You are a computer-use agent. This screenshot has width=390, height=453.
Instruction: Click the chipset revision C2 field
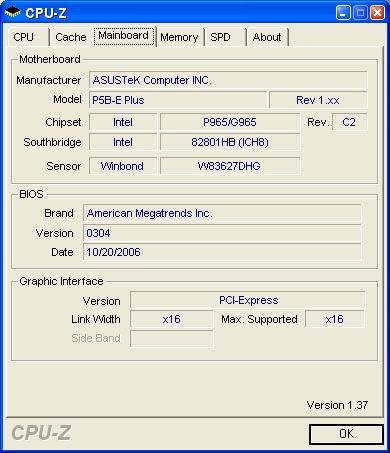point(349,122)
